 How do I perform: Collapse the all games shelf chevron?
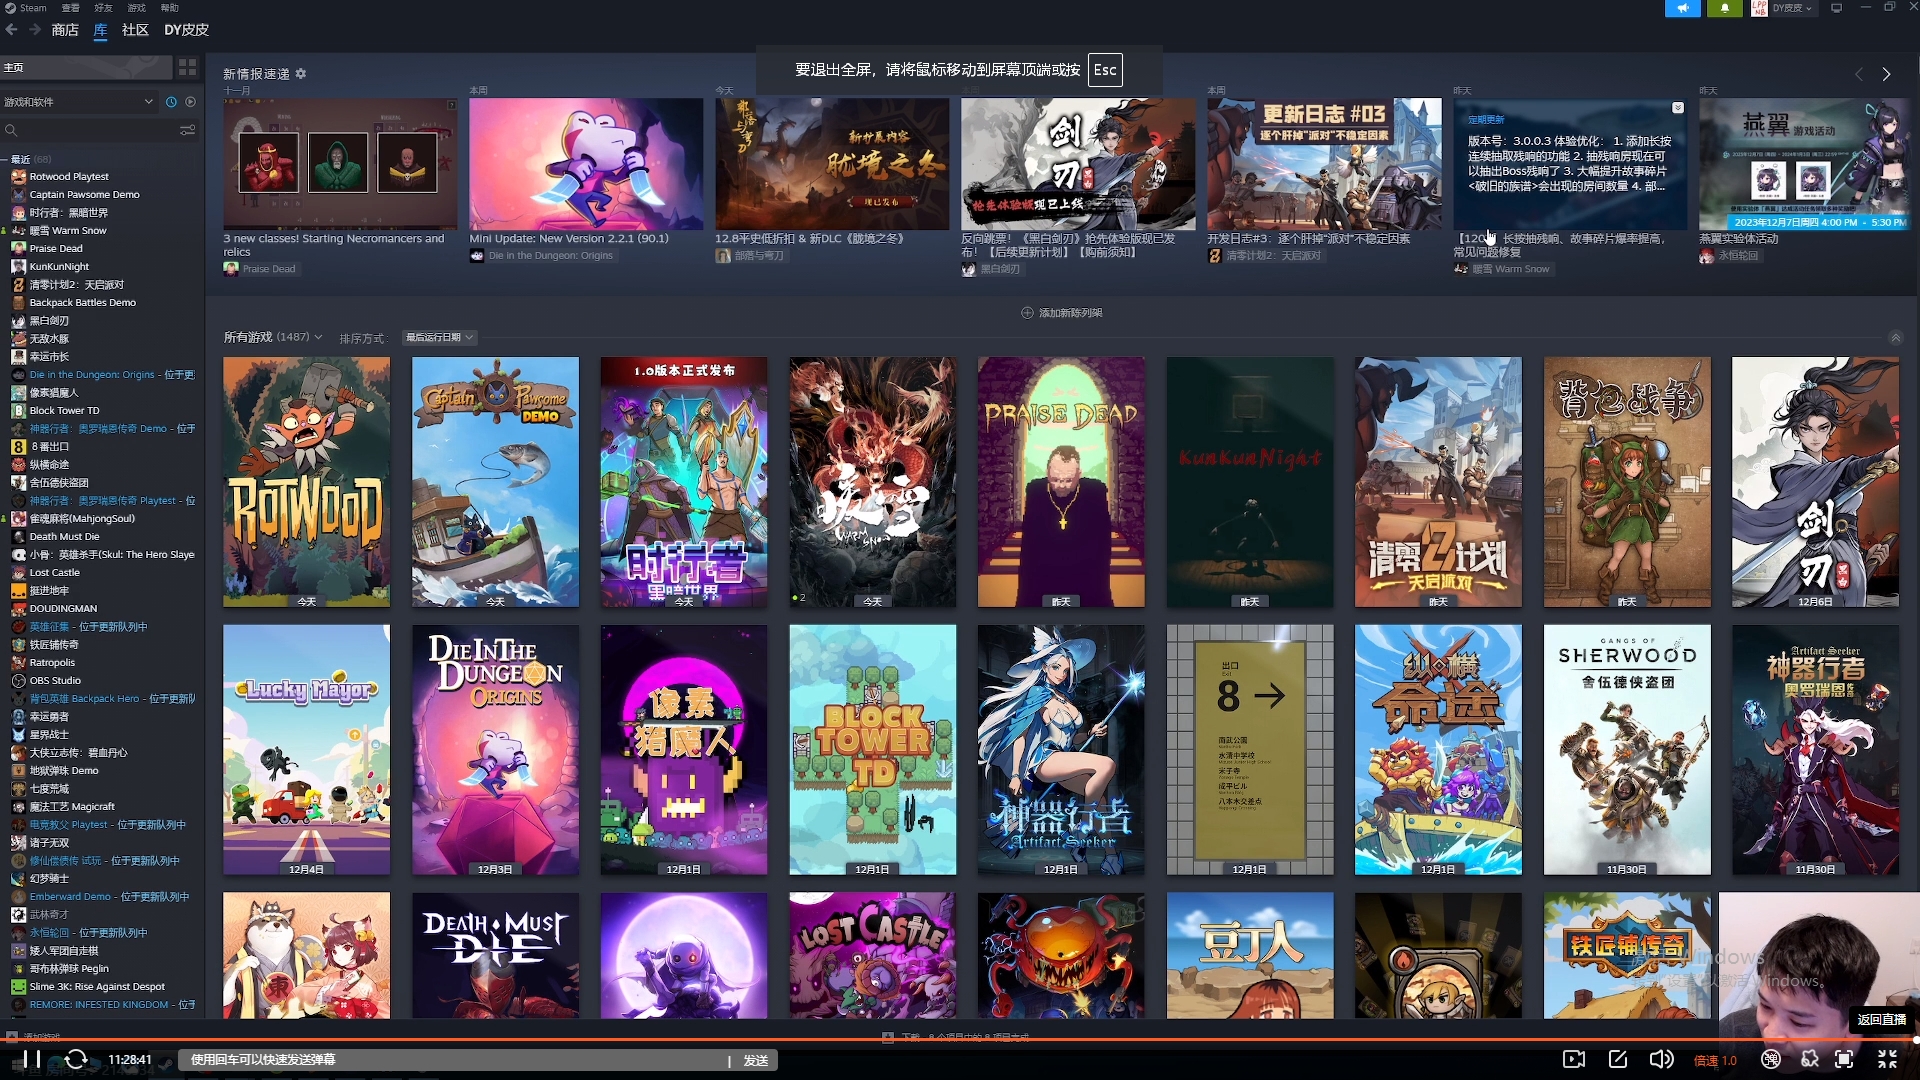pyautogui.click(x=1895, y=338)
